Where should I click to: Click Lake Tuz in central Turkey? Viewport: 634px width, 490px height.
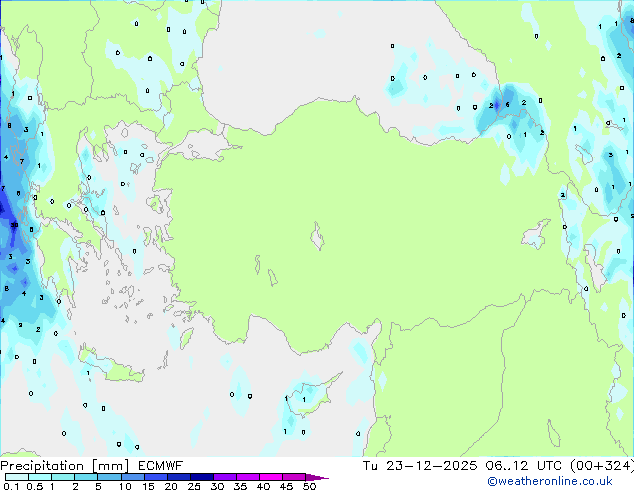tap(317, 237)
